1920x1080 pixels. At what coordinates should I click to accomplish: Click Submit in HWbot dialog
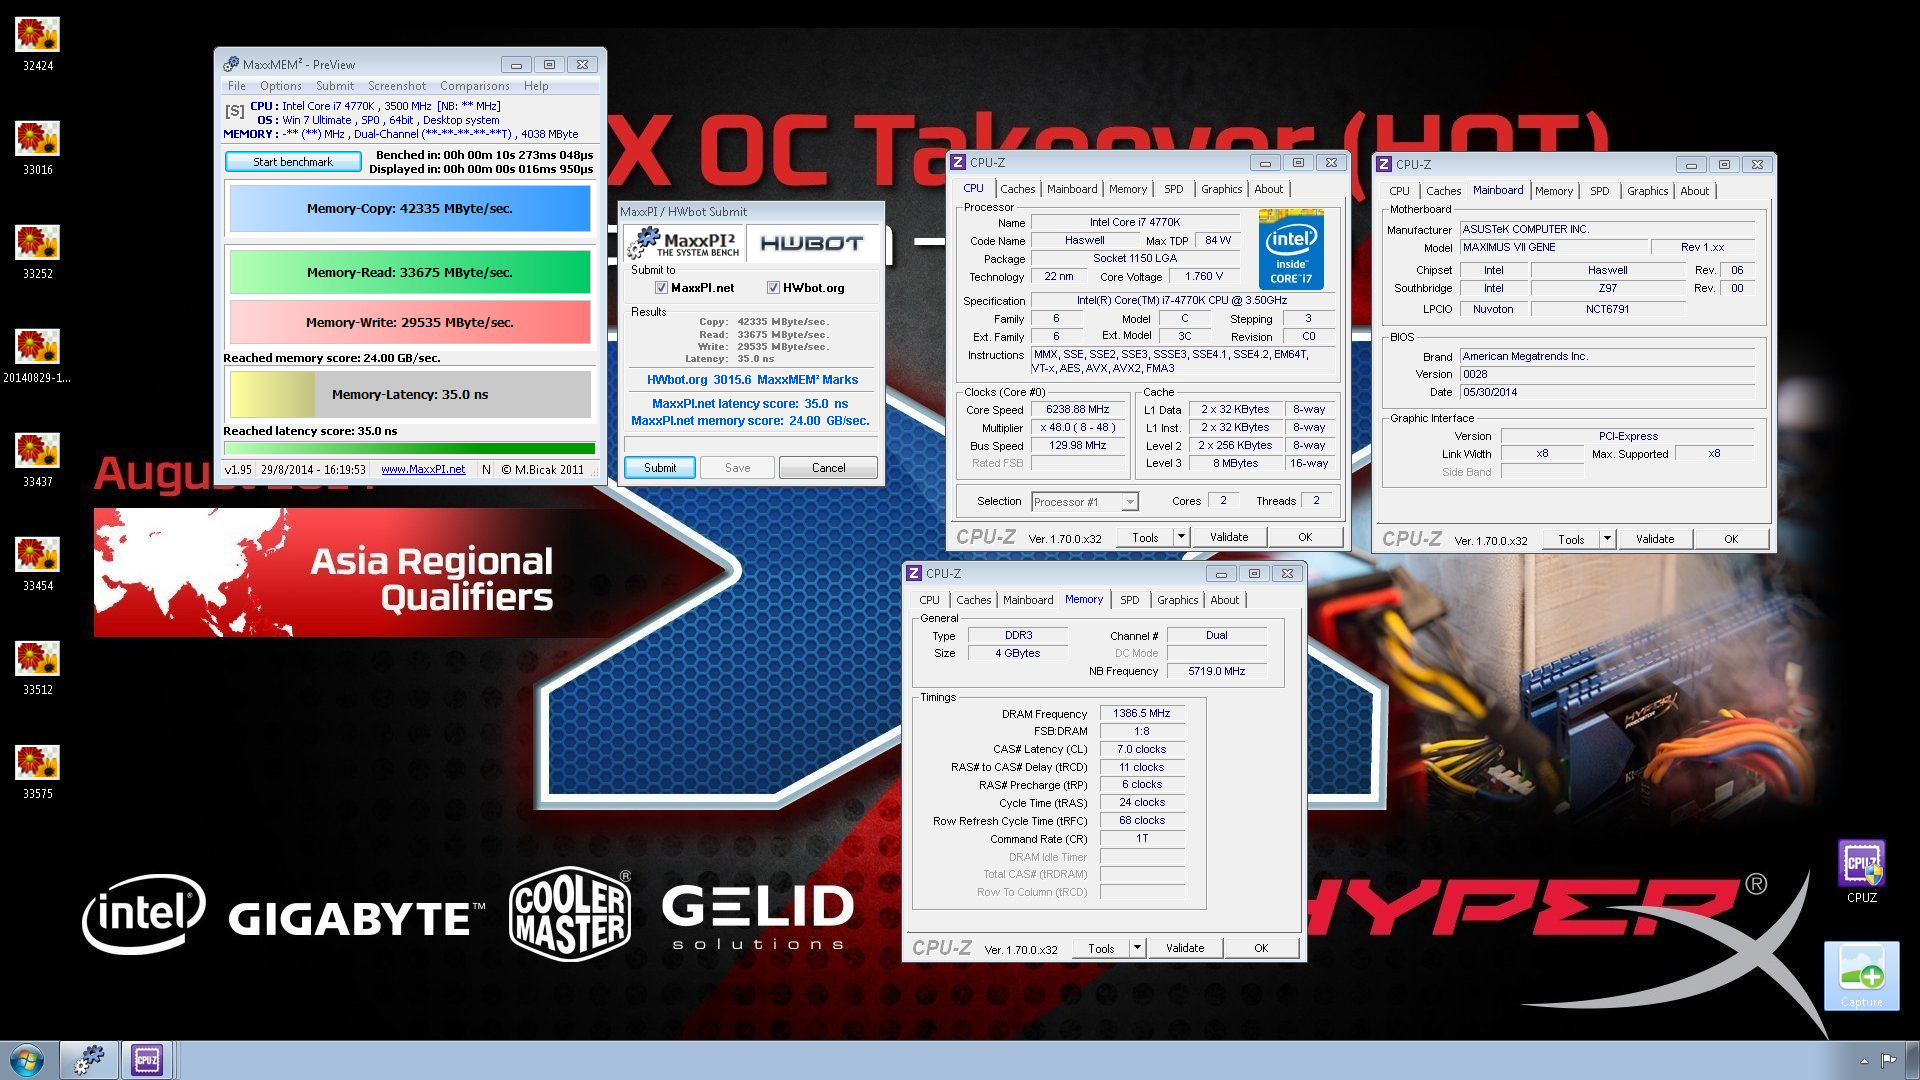click(x=660, y=468)
